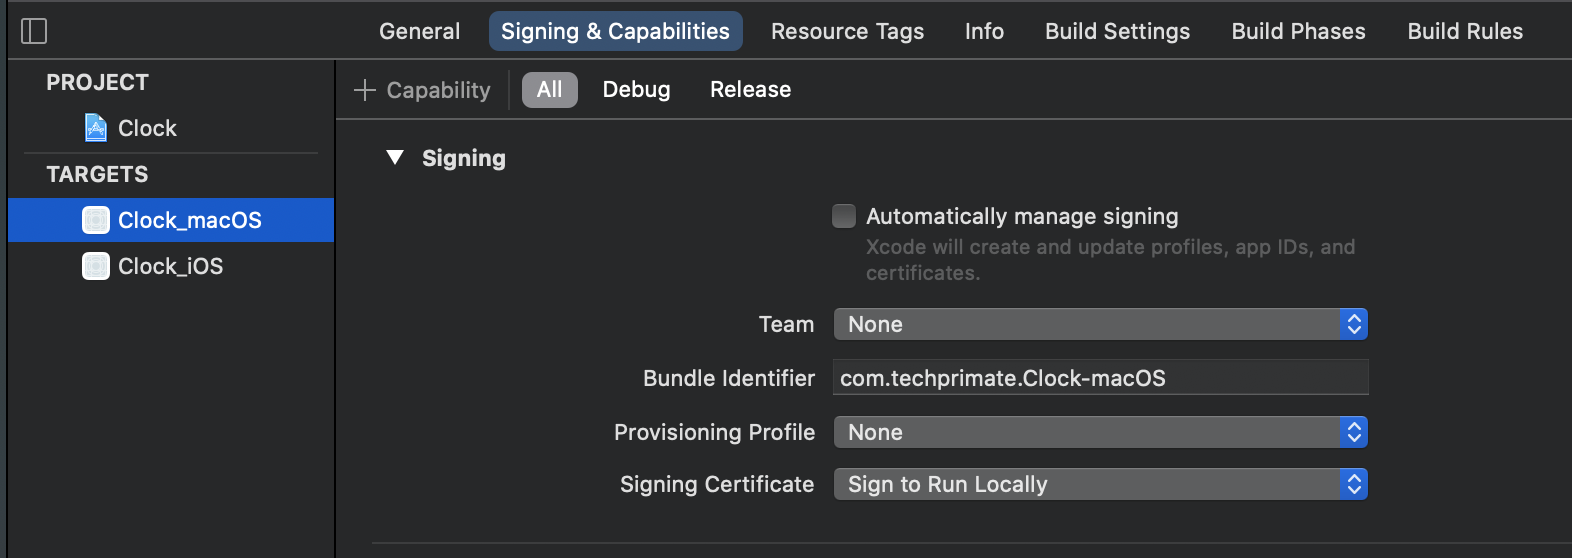Select the All configurations filter
The image size is (1572, 558).
point(549,90)
